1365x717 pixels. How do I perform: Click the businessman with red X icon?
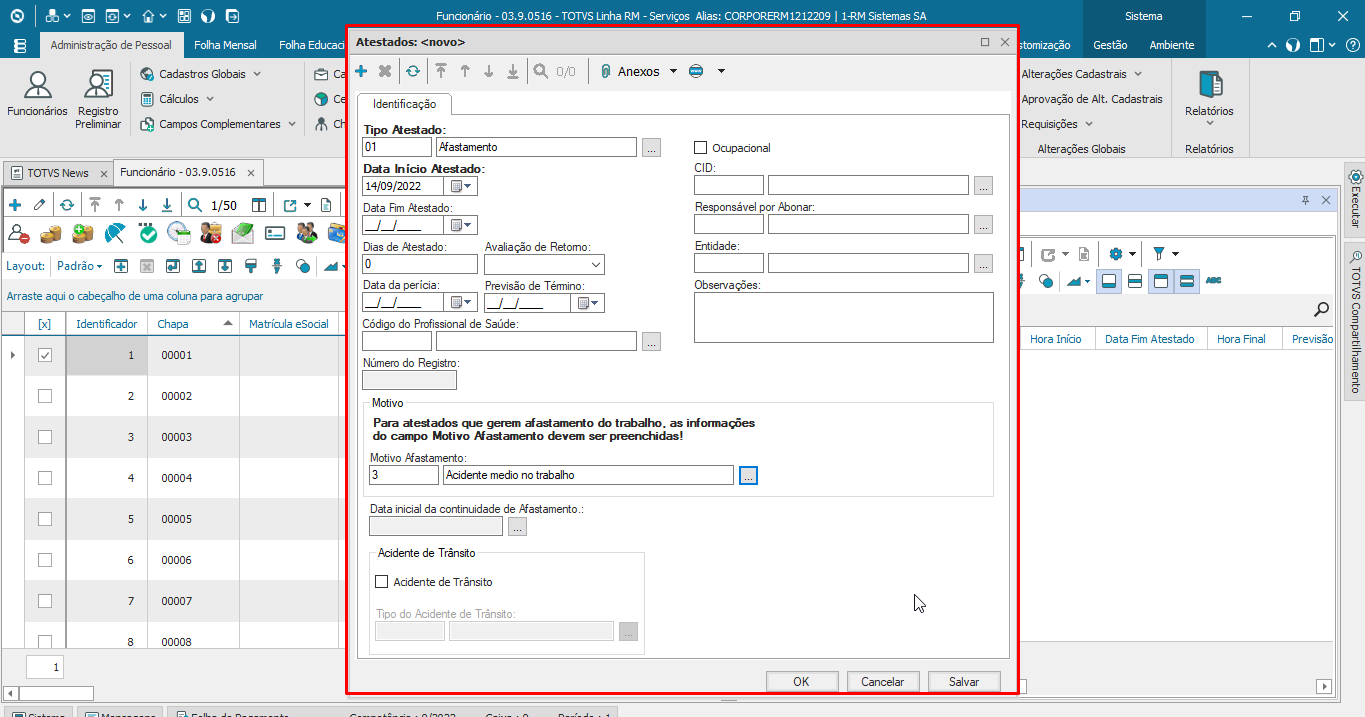coord(210,233)
